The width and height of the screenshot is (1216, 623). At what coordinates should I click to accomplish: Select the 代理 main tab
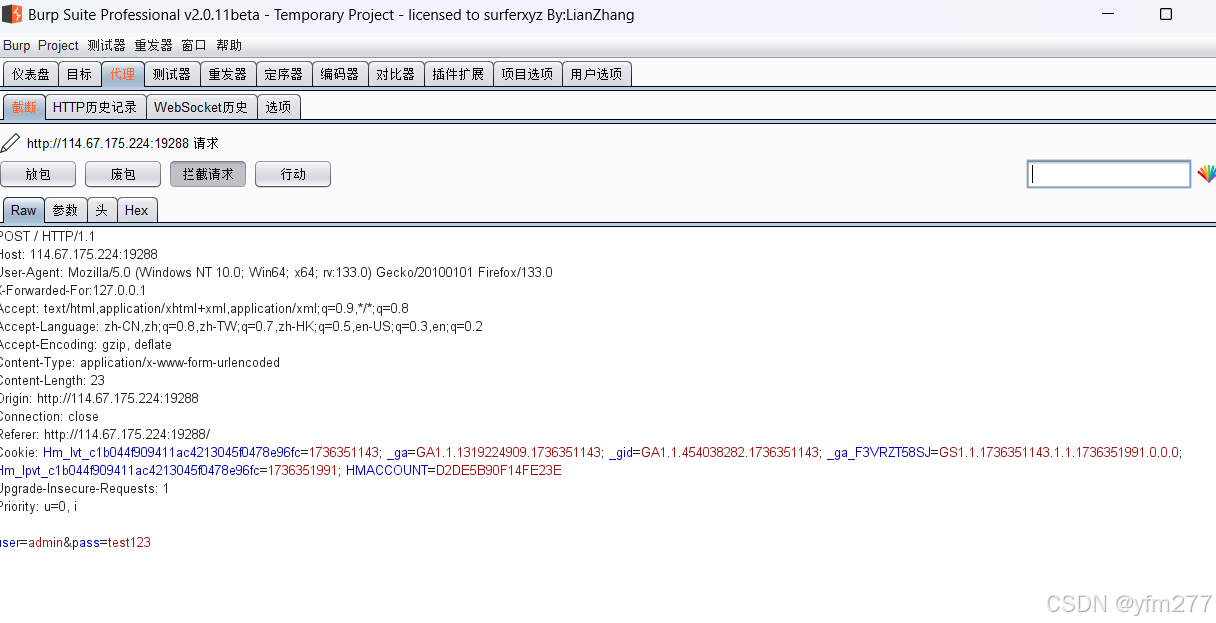tap(123, 74)
